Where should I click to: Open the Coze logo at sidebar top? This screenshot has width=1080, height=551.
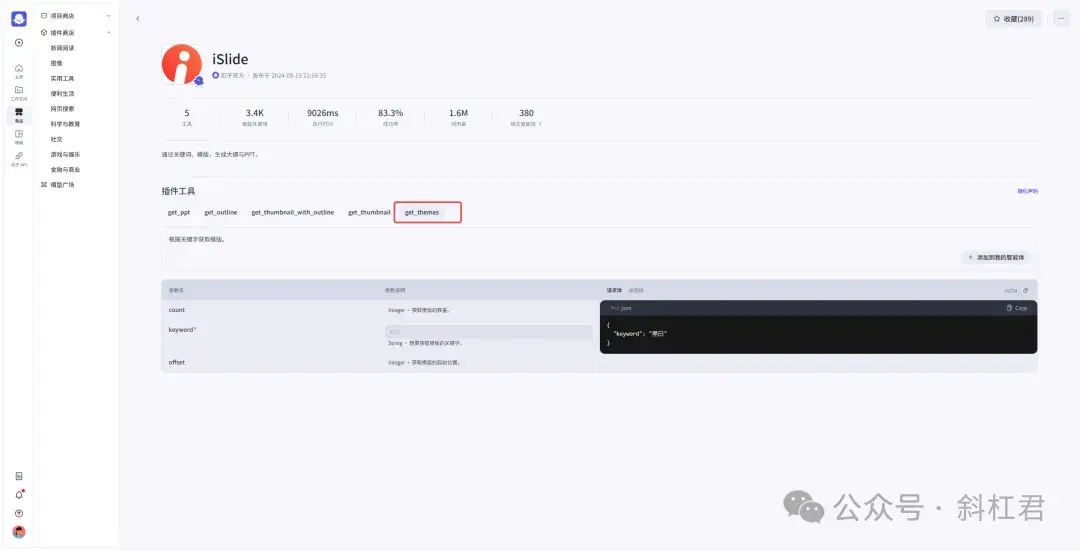coord(19,19)
